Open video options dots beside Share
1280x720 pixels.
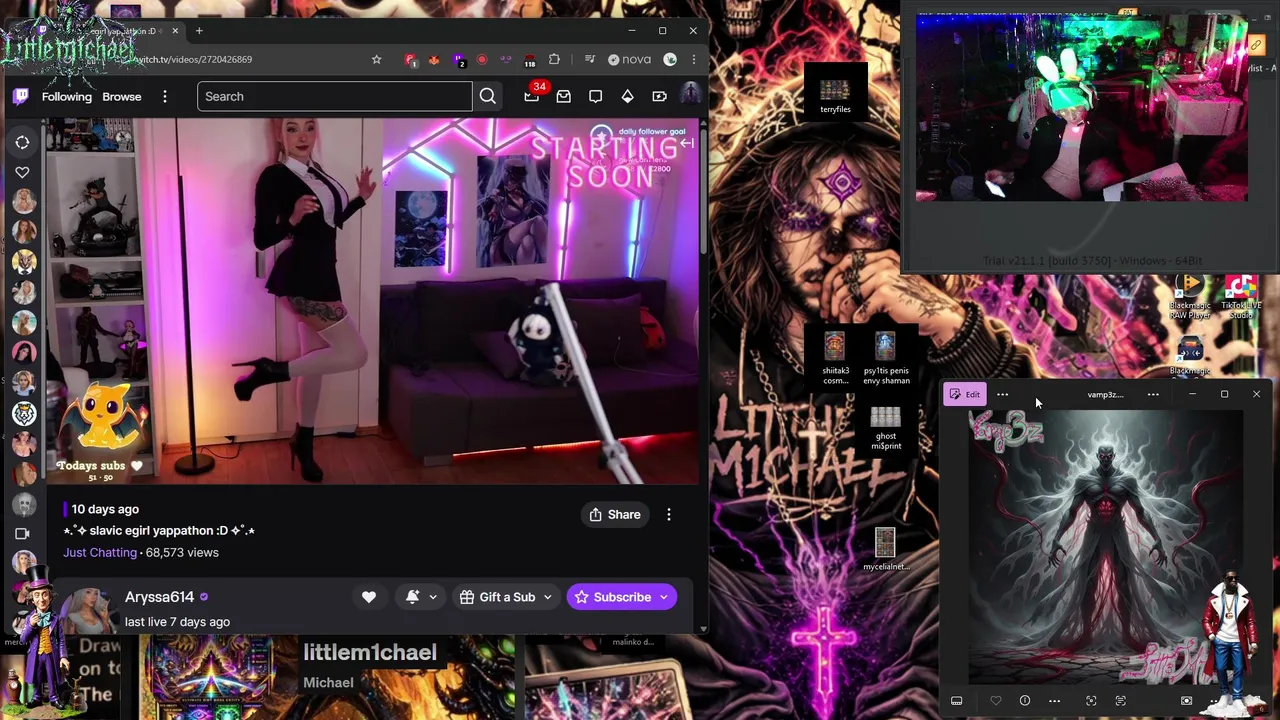[669, 515]
